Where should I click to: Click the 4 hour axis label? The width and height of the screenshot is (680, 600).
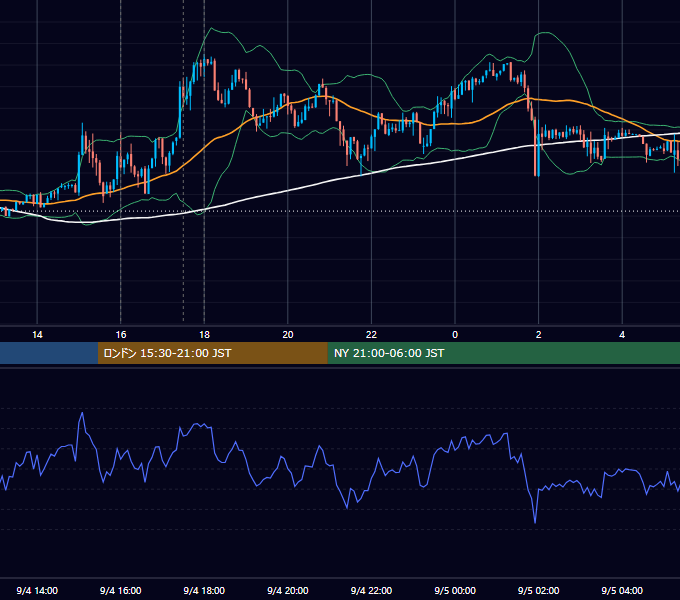(622, 335)
